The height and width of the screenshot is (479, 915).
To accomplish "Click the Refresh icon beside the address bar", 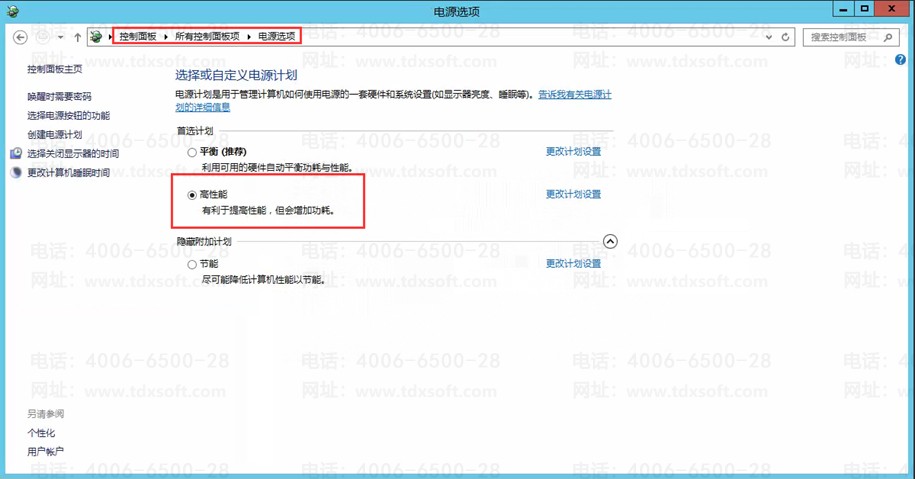I will 785,37.
